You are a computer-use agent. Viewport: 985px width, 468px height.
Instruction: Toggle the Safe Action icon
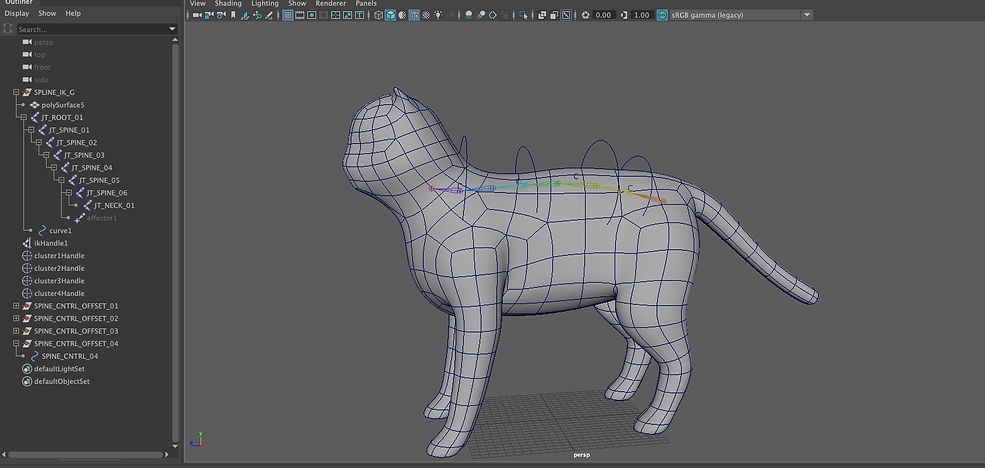[347, 15]
